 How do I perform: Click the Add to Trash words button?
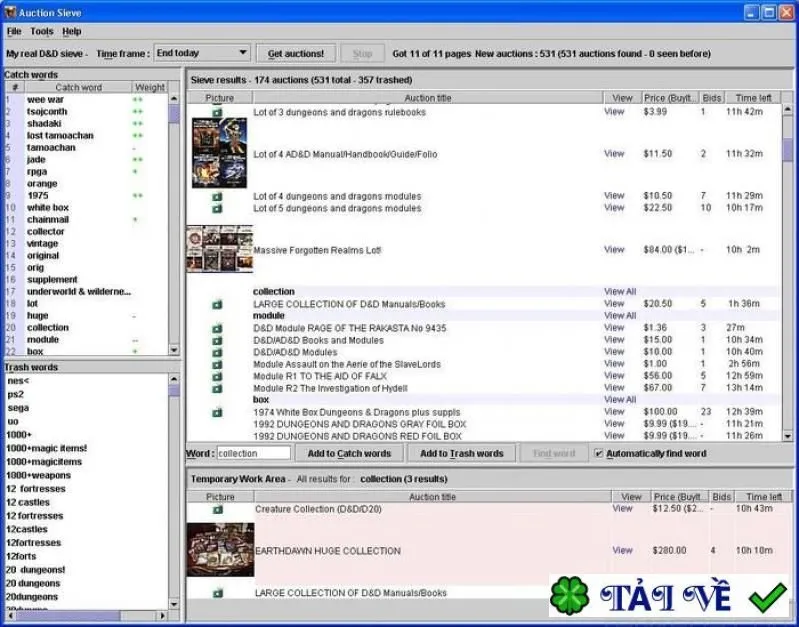click(462, 453)
